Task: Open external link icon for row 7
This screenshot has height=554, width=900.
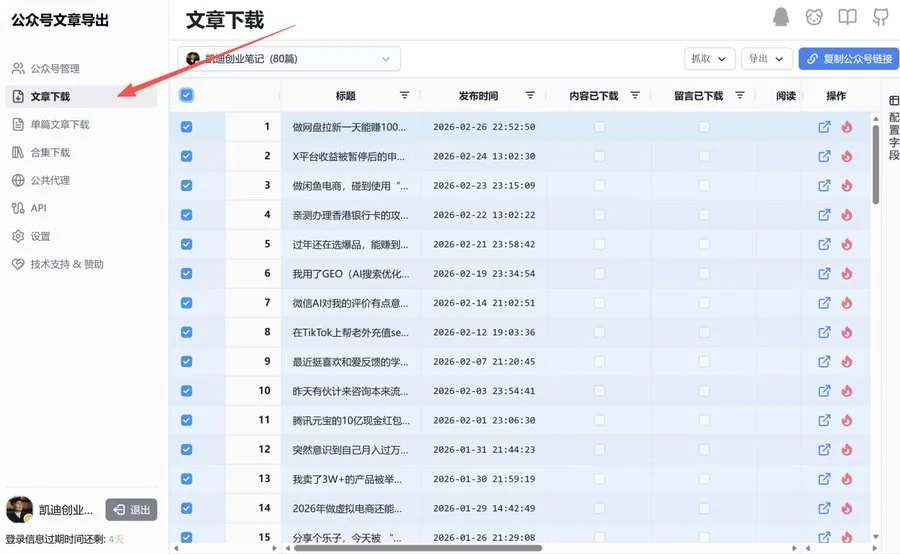Action: [x=824, y=303]
